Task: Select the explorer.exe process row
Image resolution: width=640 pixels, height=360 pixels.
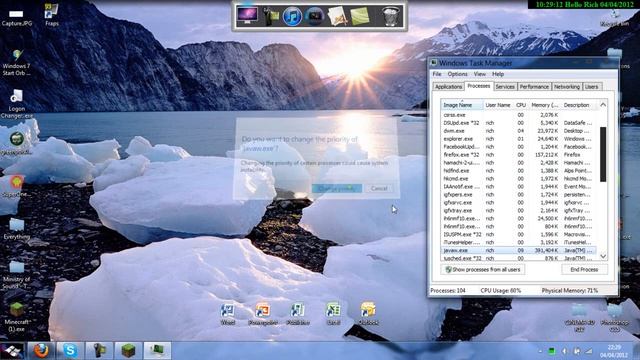Action: coord(518,139)
